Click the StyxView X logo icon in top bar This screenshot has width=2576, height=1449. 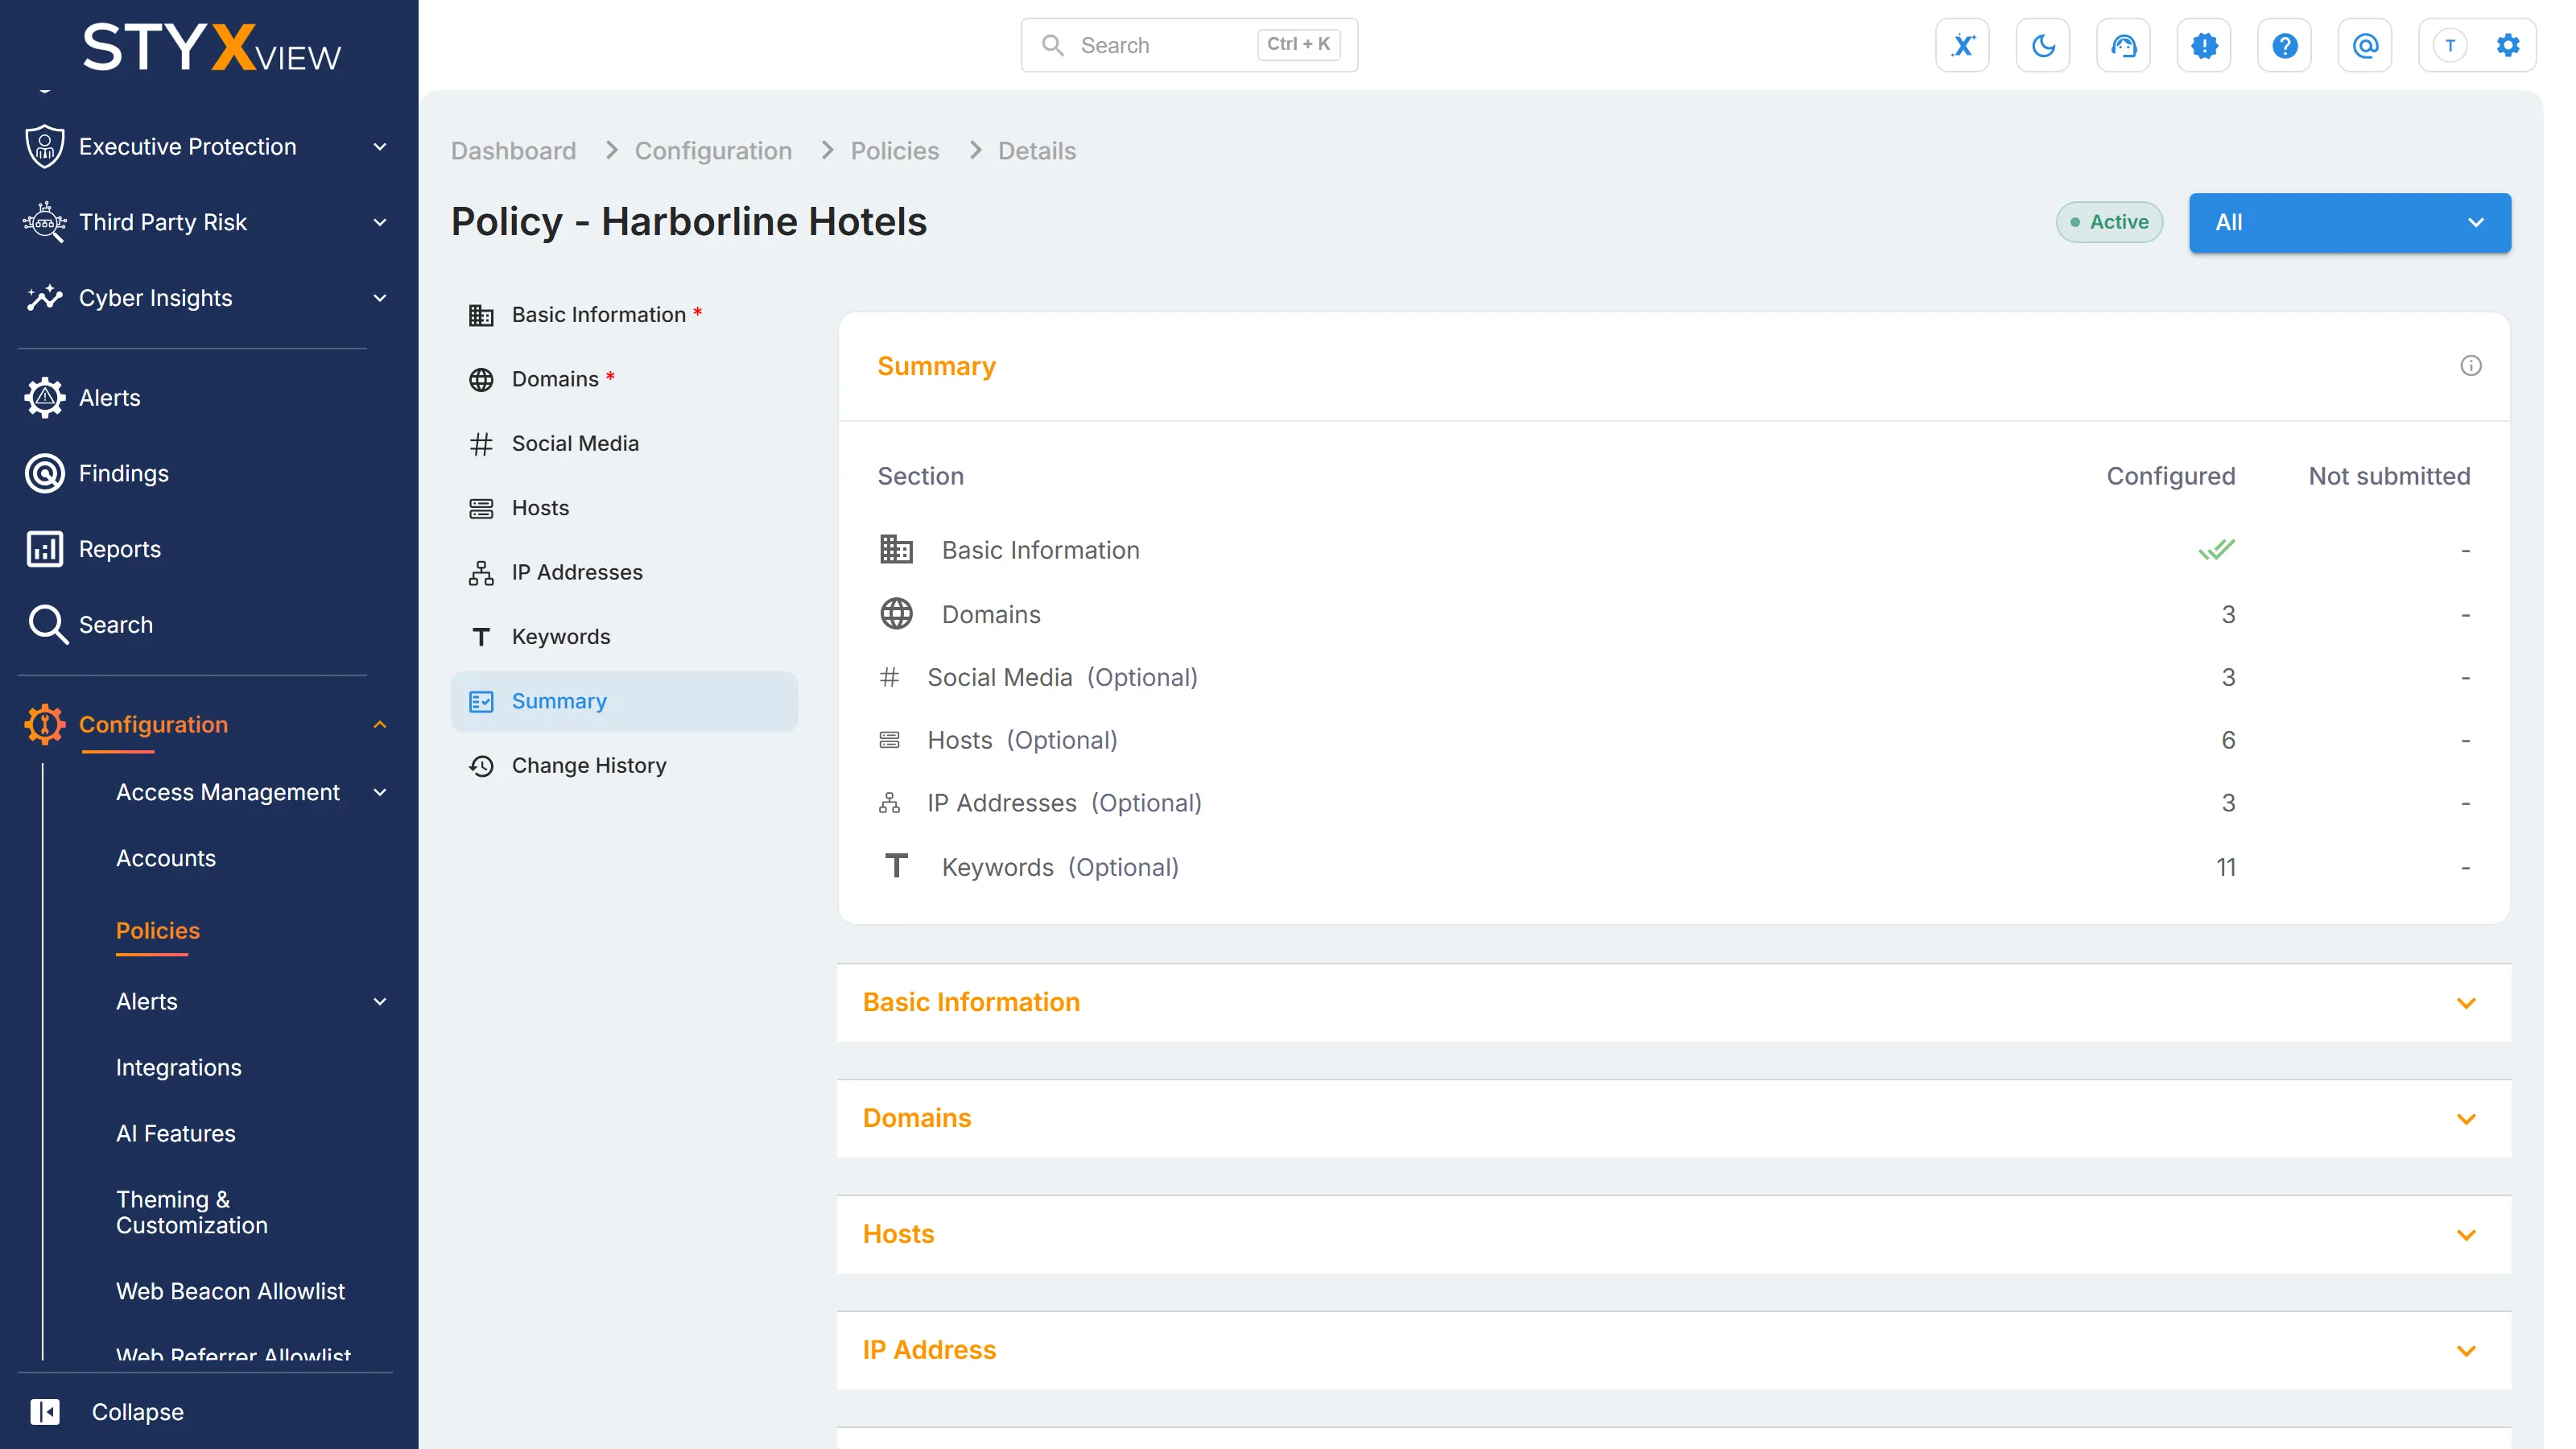click(1962, 45)
